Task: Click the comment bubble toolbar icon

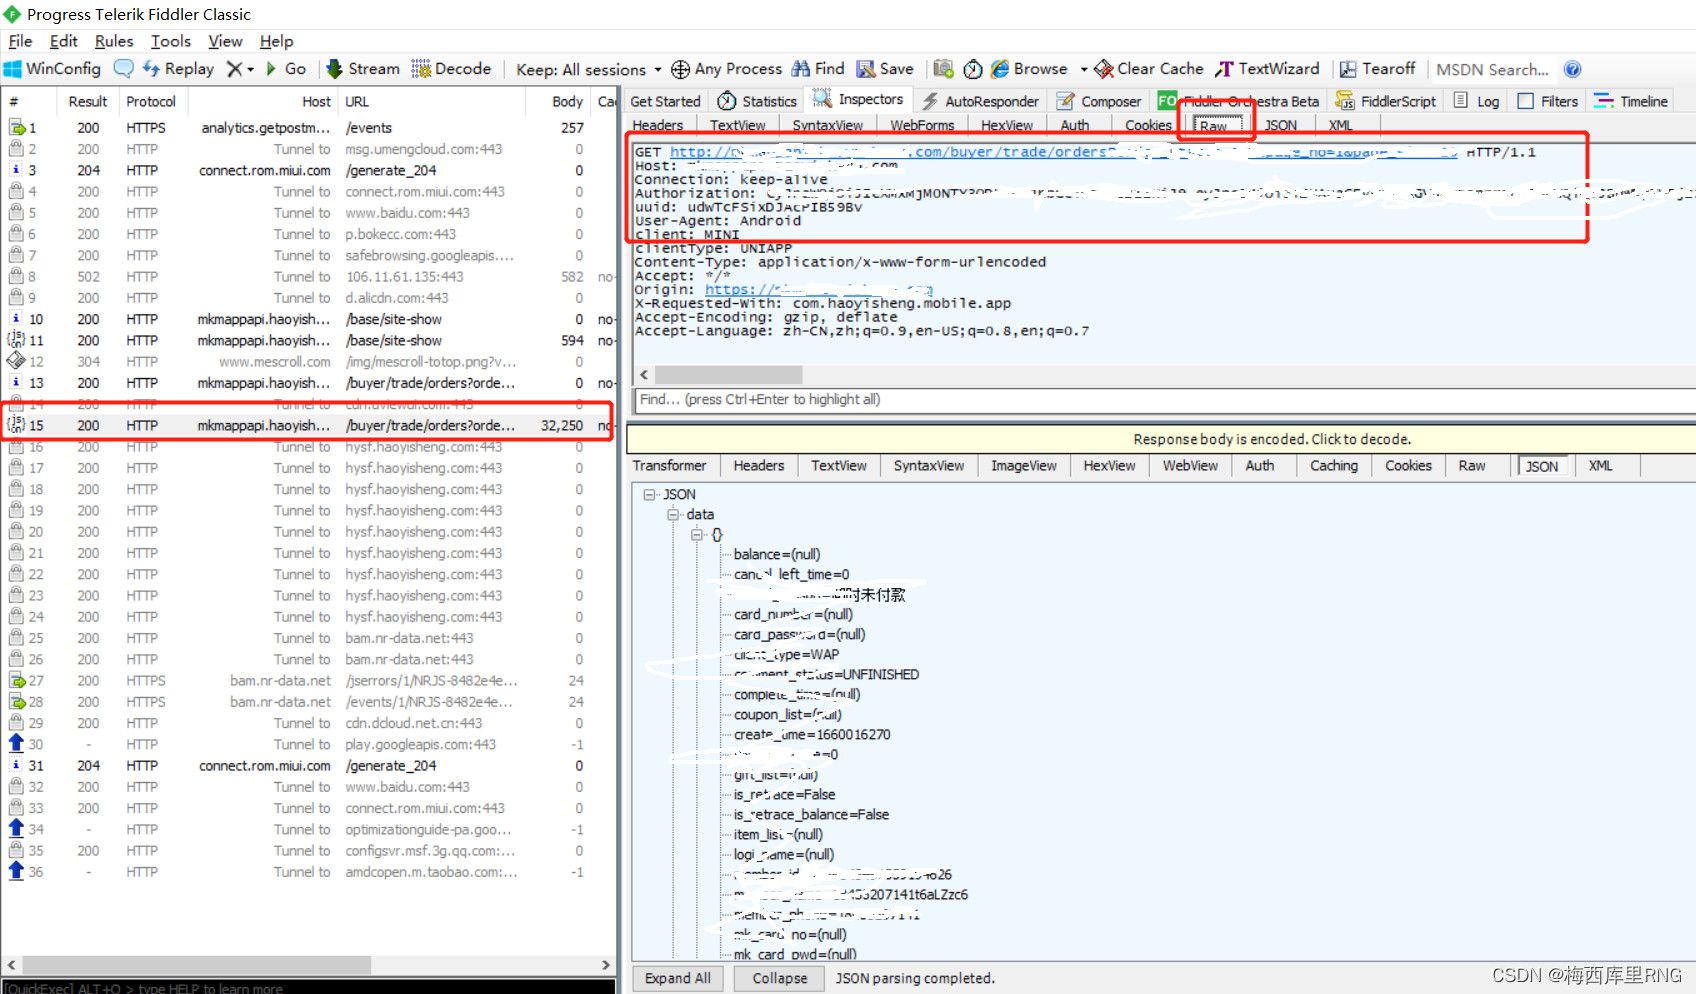Action: [x=124, y=69]
